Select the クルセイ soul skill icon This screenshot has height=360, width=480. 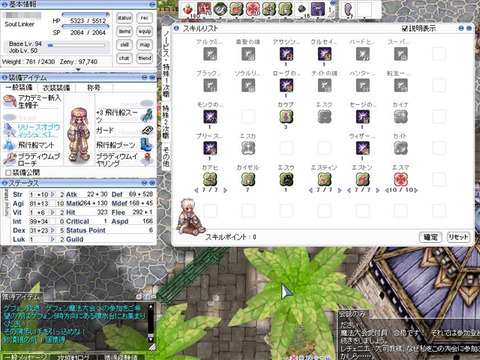[324, 54]
